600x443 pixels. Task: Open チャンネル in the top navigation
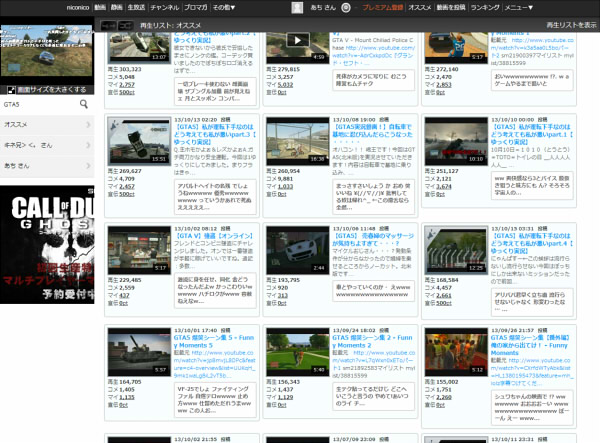(x=165, y=7)
